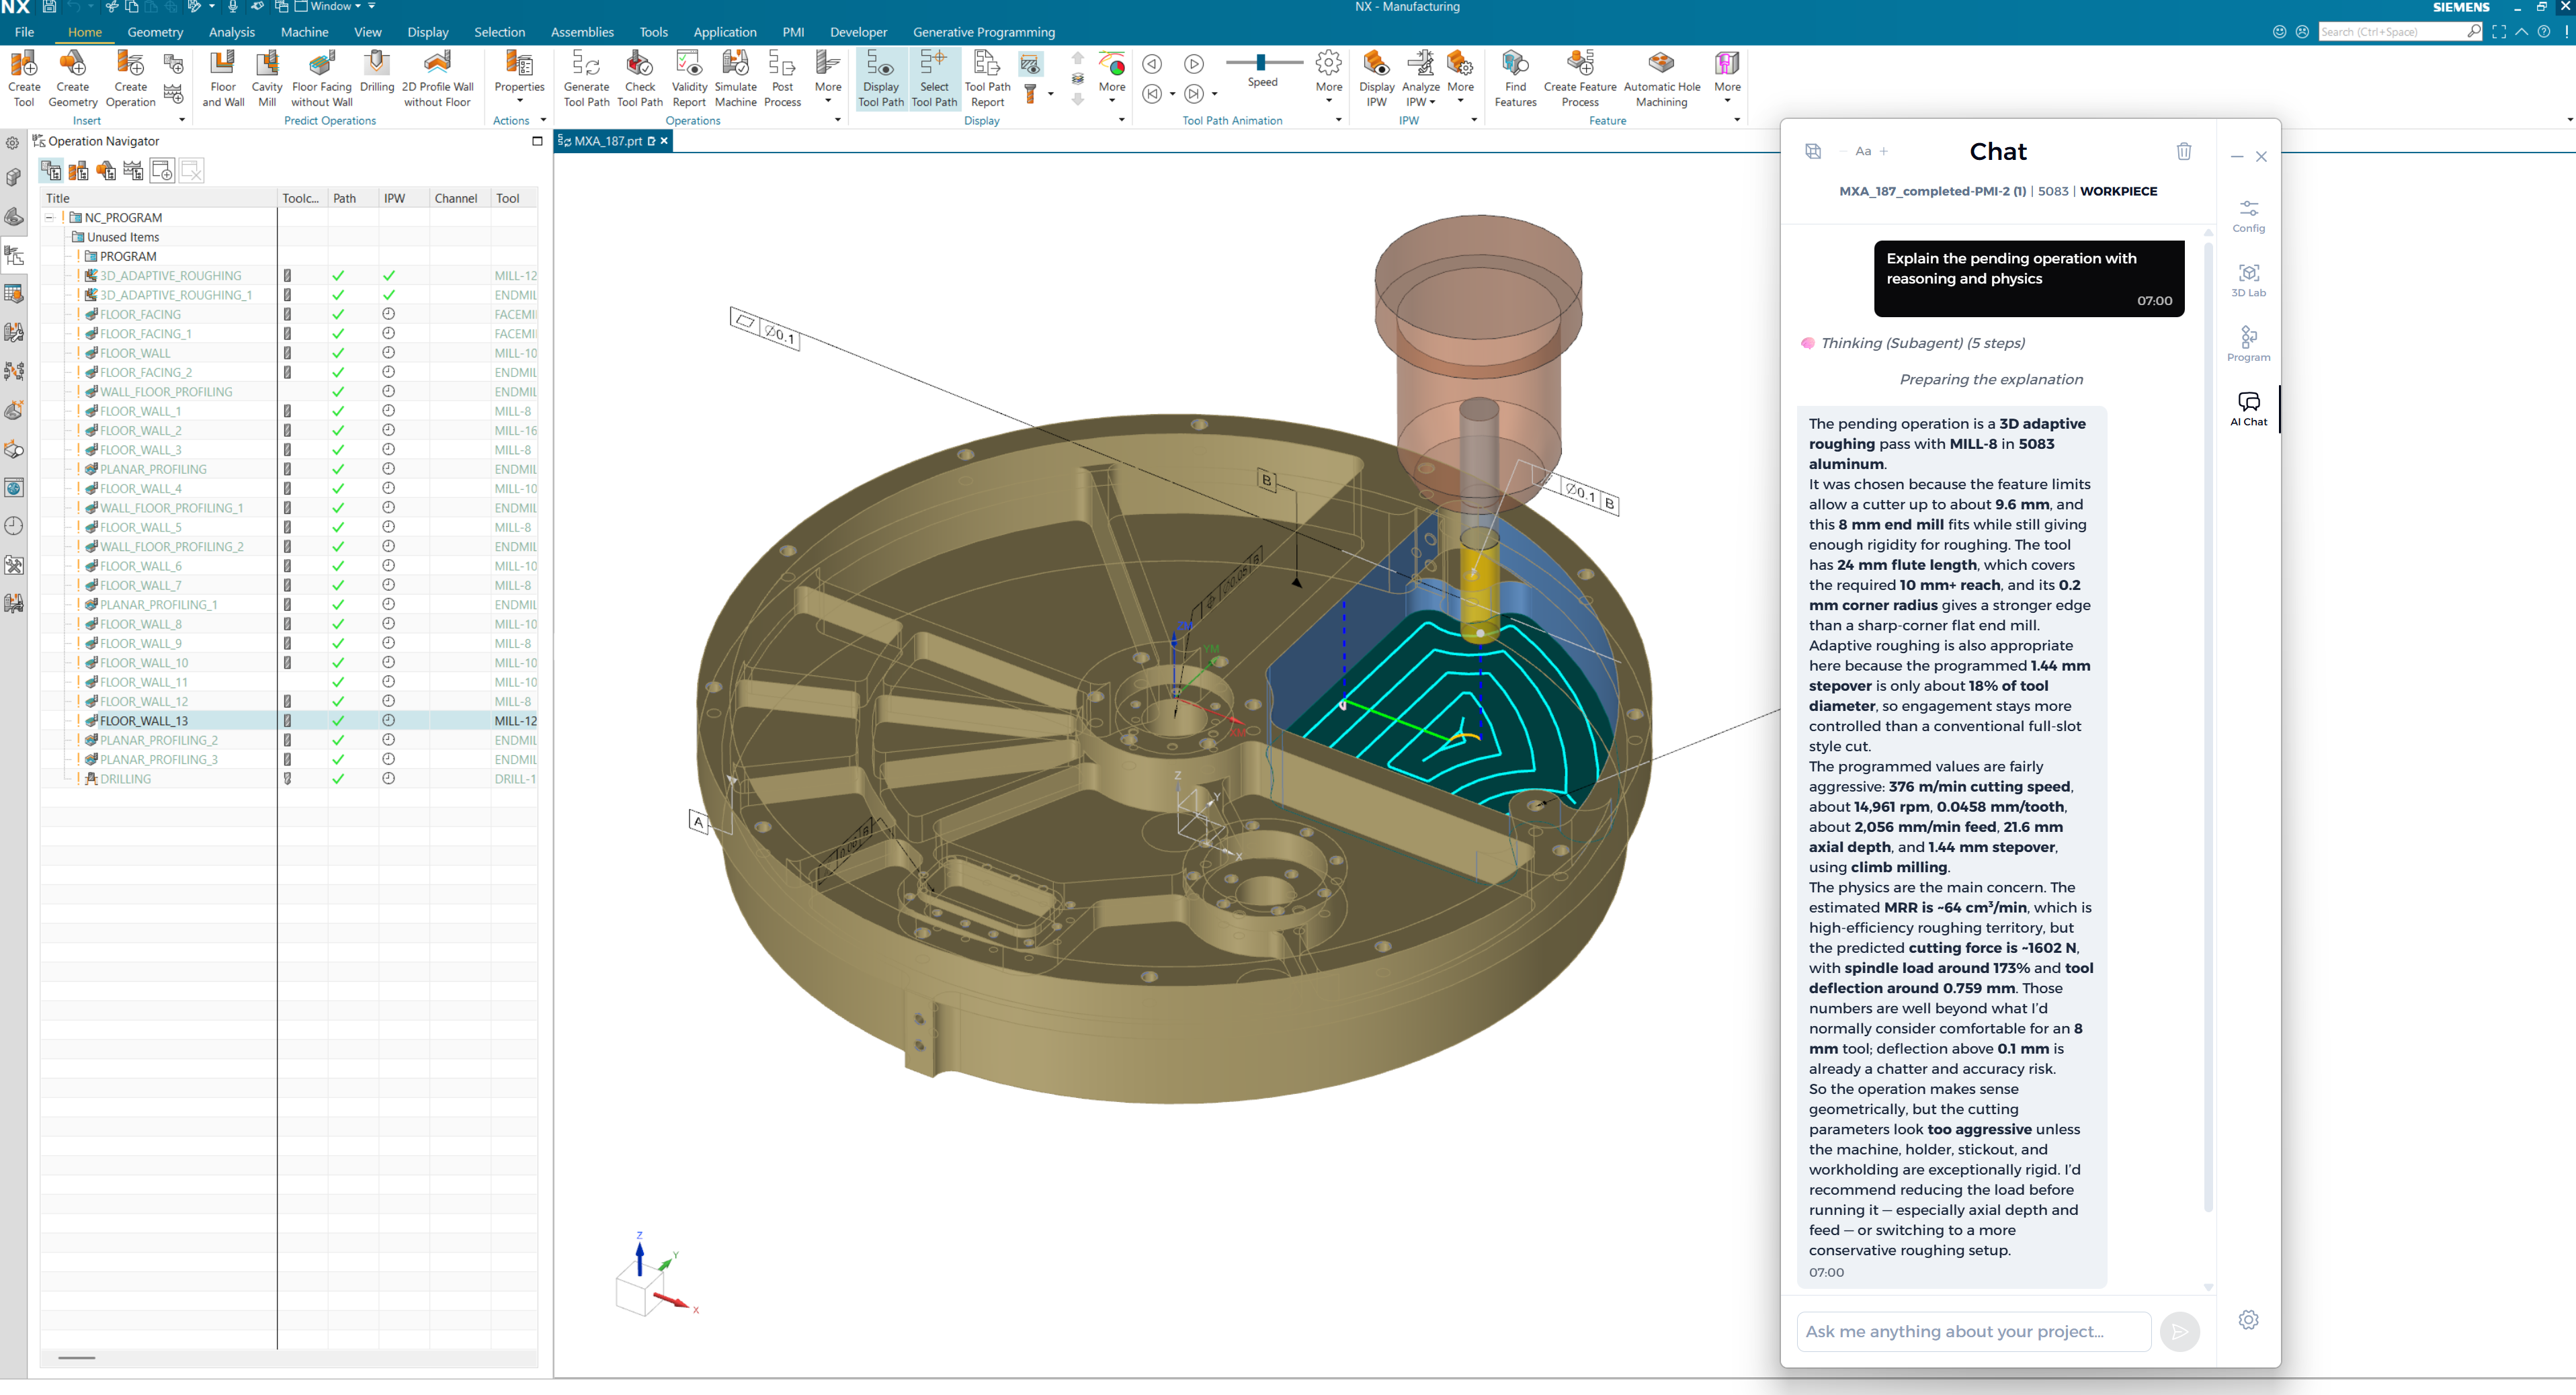
Task: Open the Properties dropdown
Action: click(x=519, y=78)
